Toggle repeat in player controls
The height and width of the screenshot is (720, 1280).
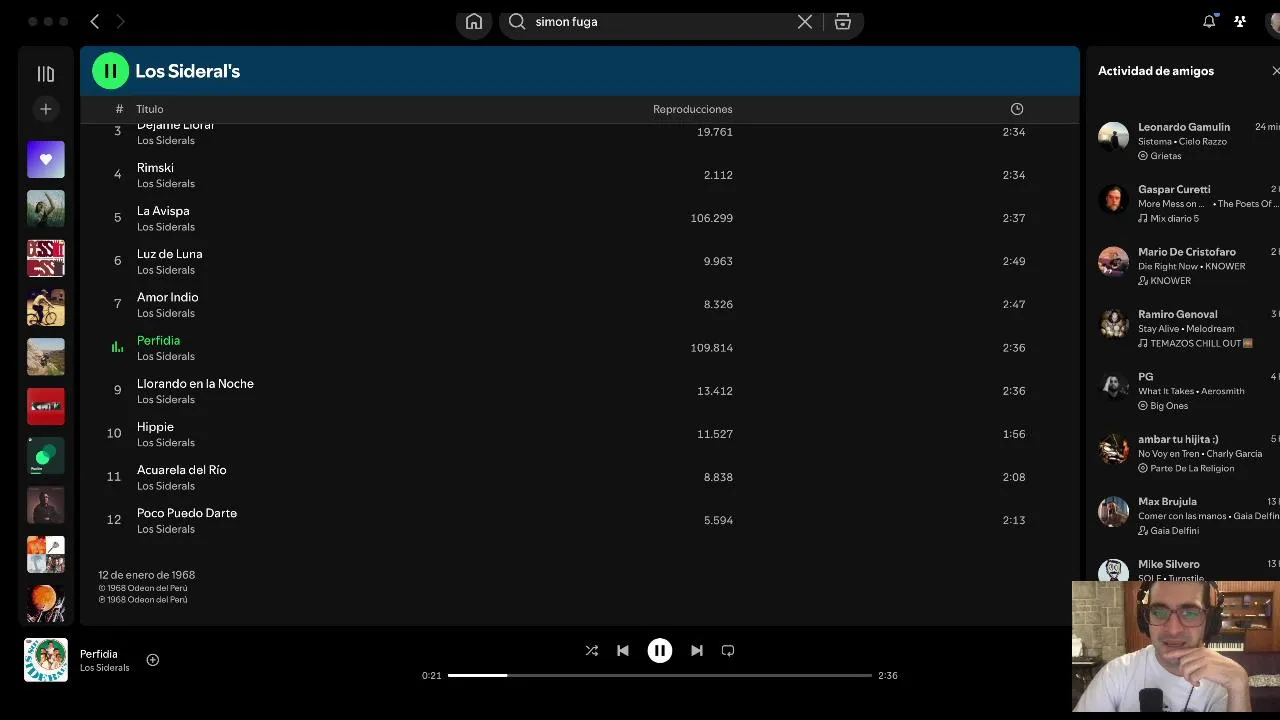tap(728, 650)
